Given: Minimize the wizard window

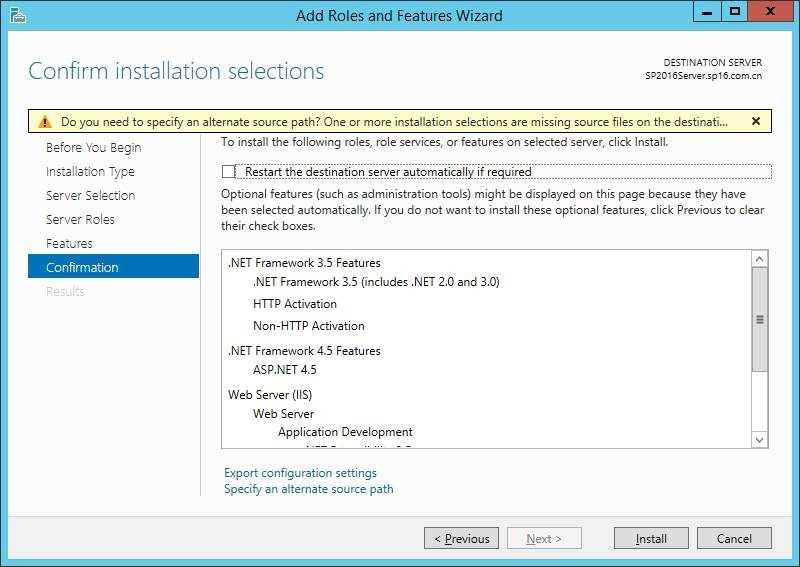Looking at the screenshot, I should pyautogui.click(x=707, y=12).
